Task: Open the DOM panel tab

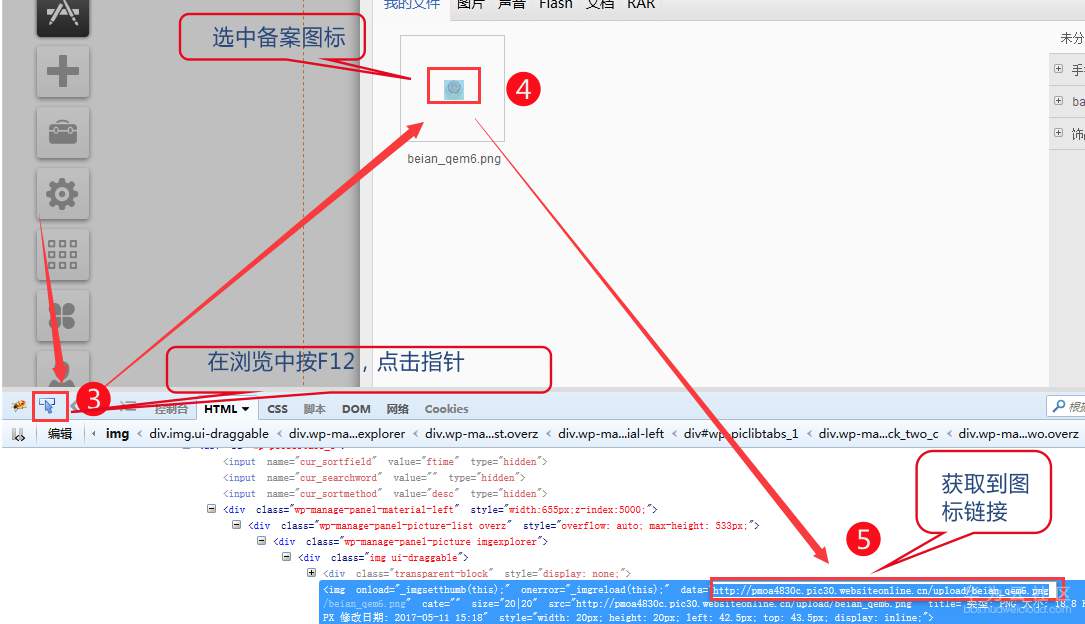Action: 356,409
